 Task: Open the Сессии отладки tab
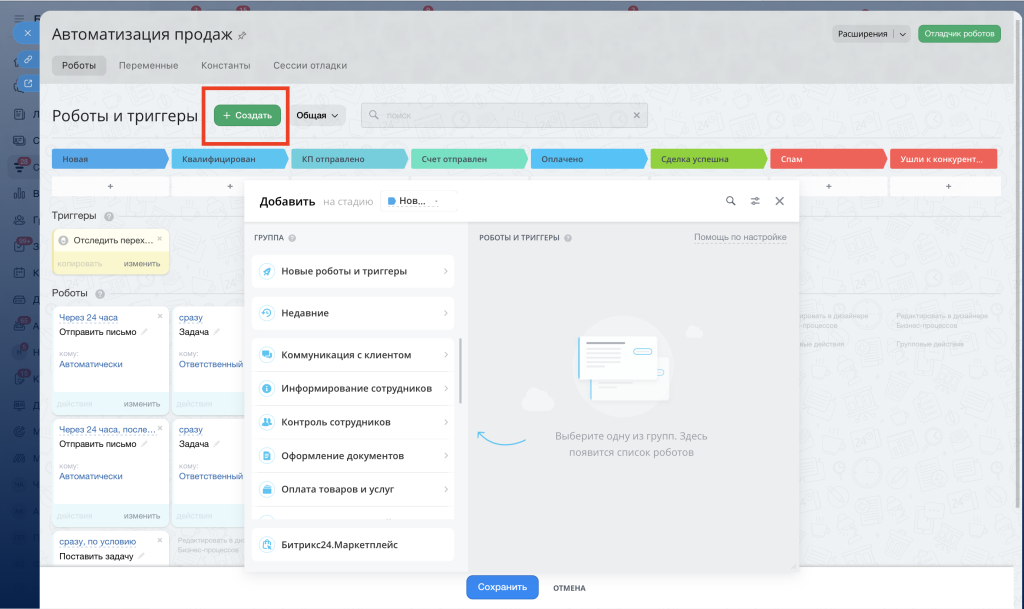click(x=310, y=65)
